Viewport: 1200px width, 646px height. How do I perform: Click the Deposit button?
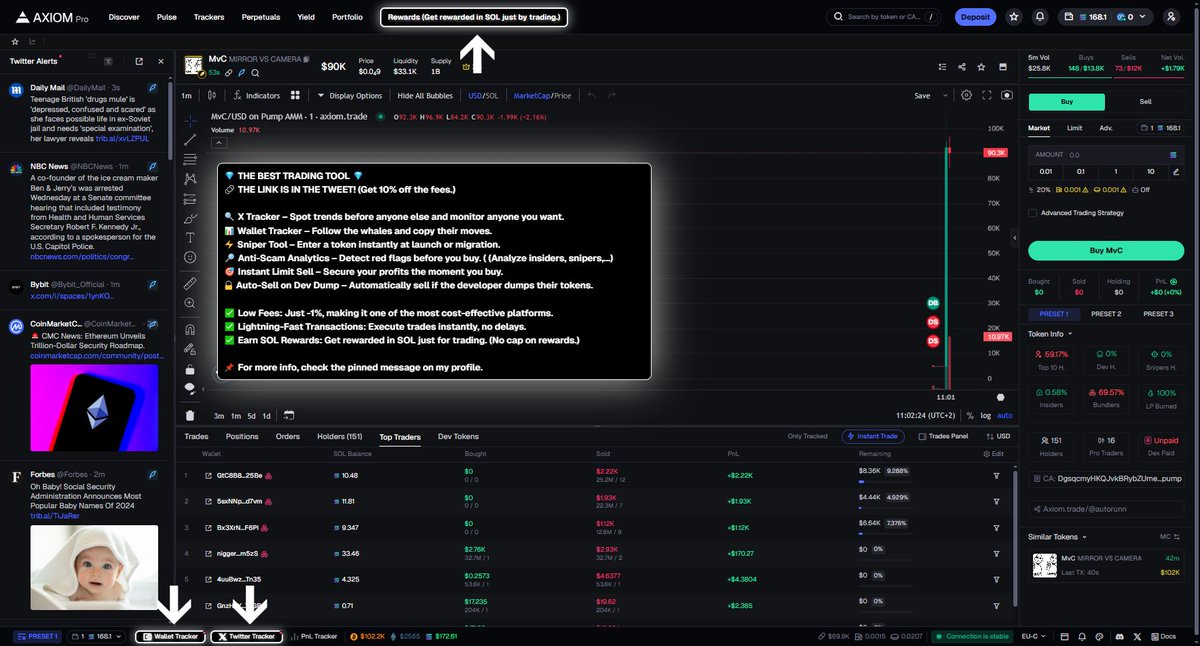pos(975,17)
